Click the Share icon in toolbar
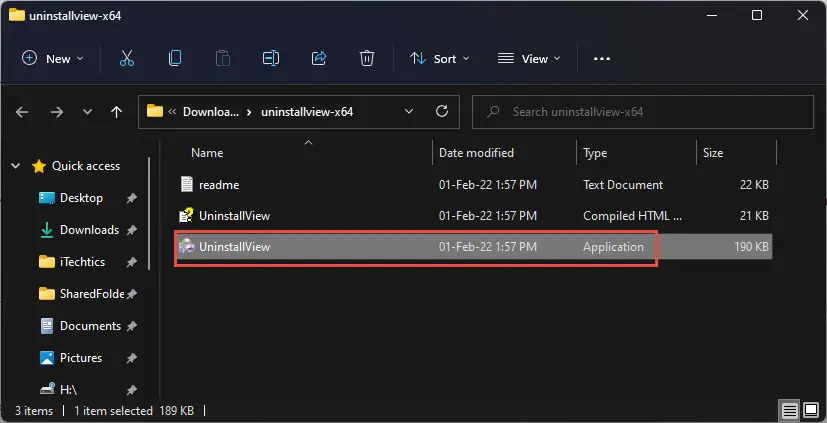 pyautogui.click(x=319, y=59)
